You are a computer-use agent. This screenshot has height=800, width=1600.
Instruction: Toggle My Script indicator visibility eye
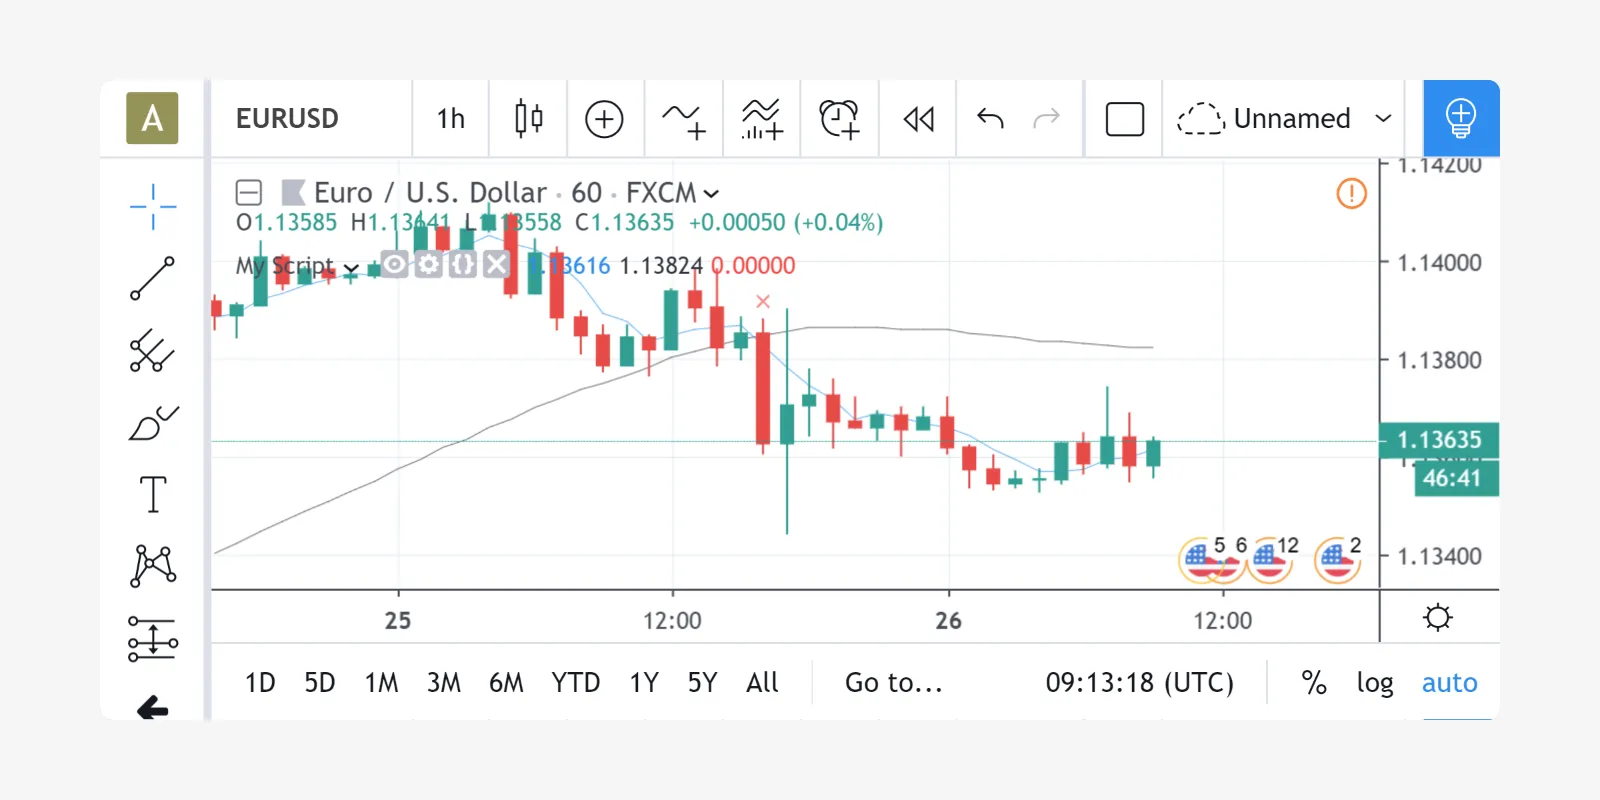395,264
